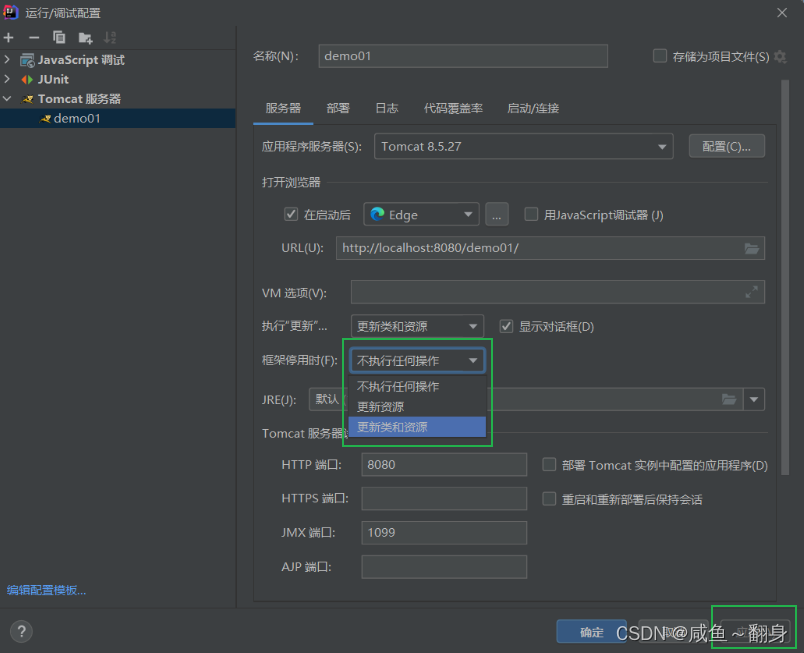Screen dimensions: 804x653
Task: Toggle store as project file checkbox
Action: (x=659, y=56)
